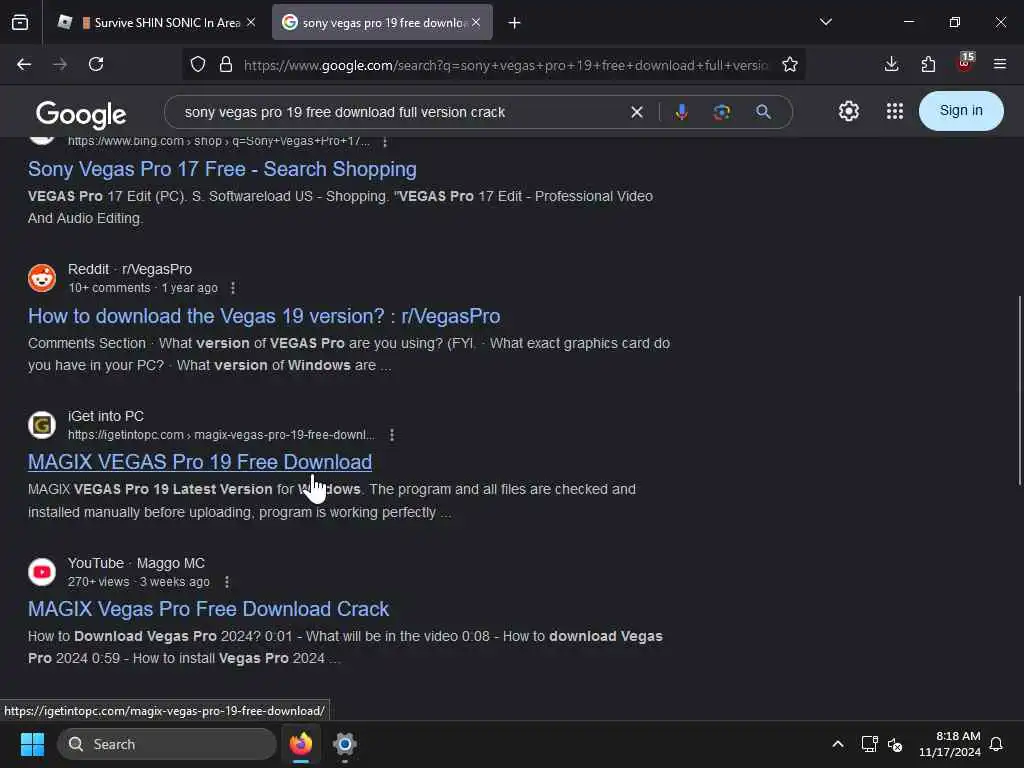Open the muted volume tray icon

[x=895, y=744]
